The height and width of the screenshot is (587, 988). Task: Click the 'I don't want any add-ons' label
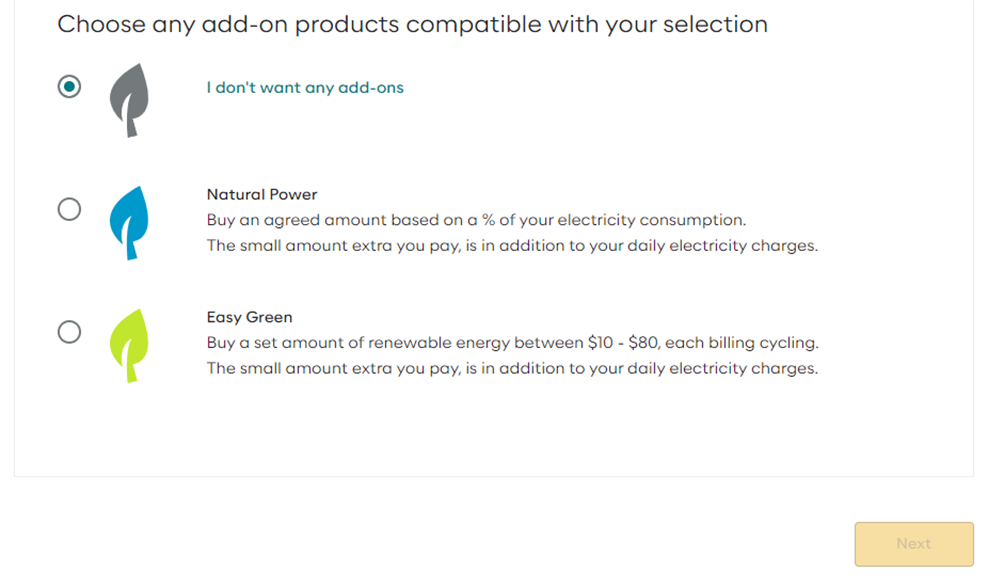[x=305, y=88]
